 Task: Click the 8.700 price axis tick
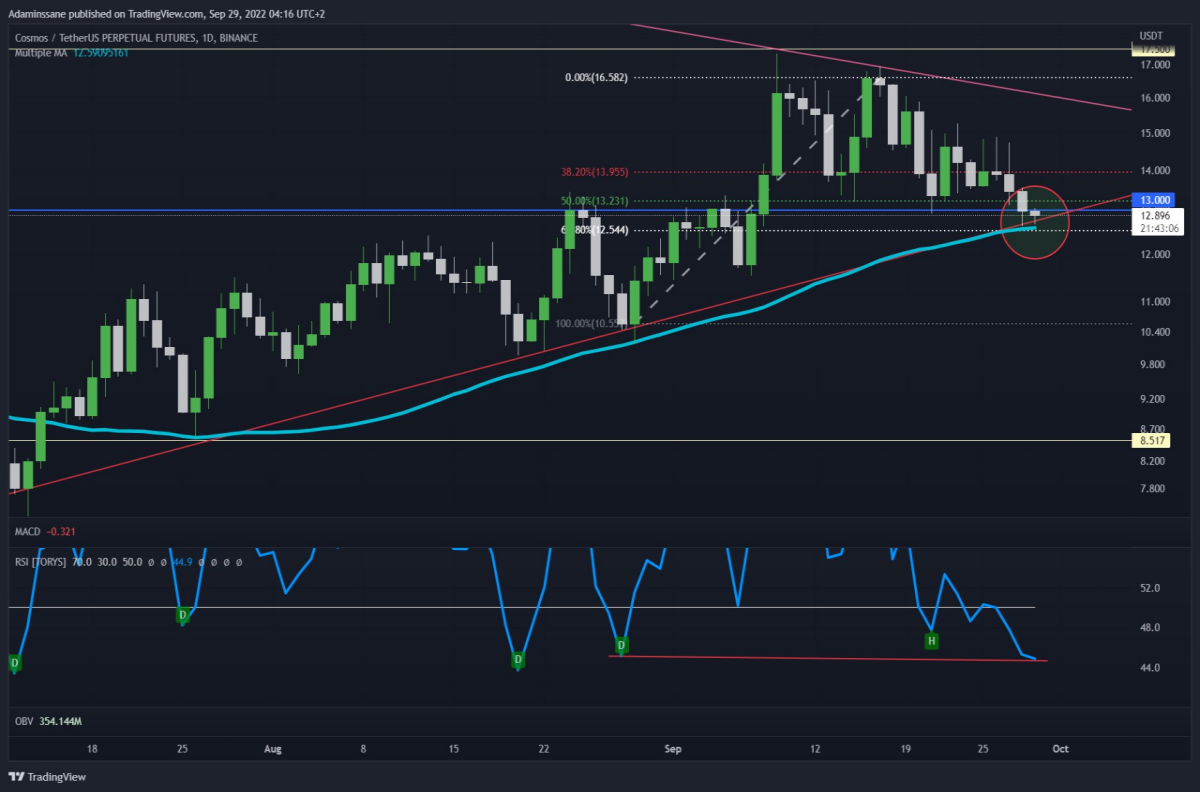1152,429
